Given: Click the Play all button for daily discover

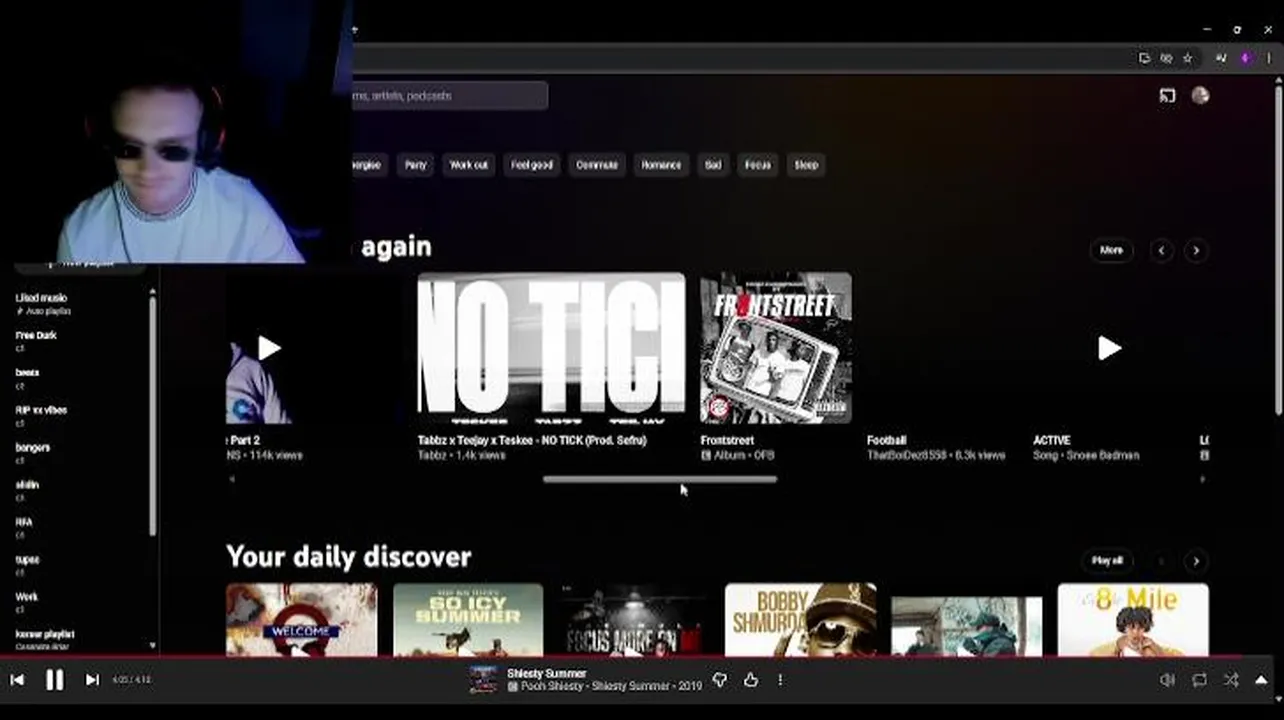Looking at the screenshot, I should [x=1107, y=561].
